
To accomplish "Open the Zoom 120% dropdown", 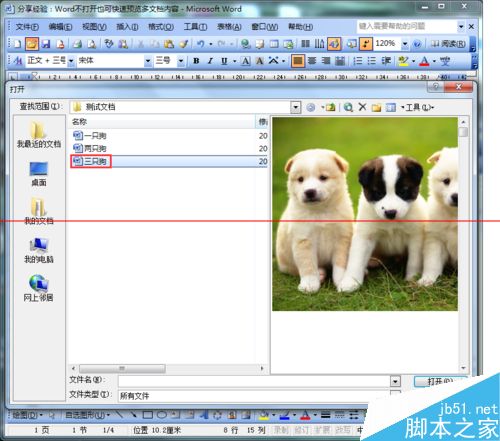I will (x=405, y=44).
